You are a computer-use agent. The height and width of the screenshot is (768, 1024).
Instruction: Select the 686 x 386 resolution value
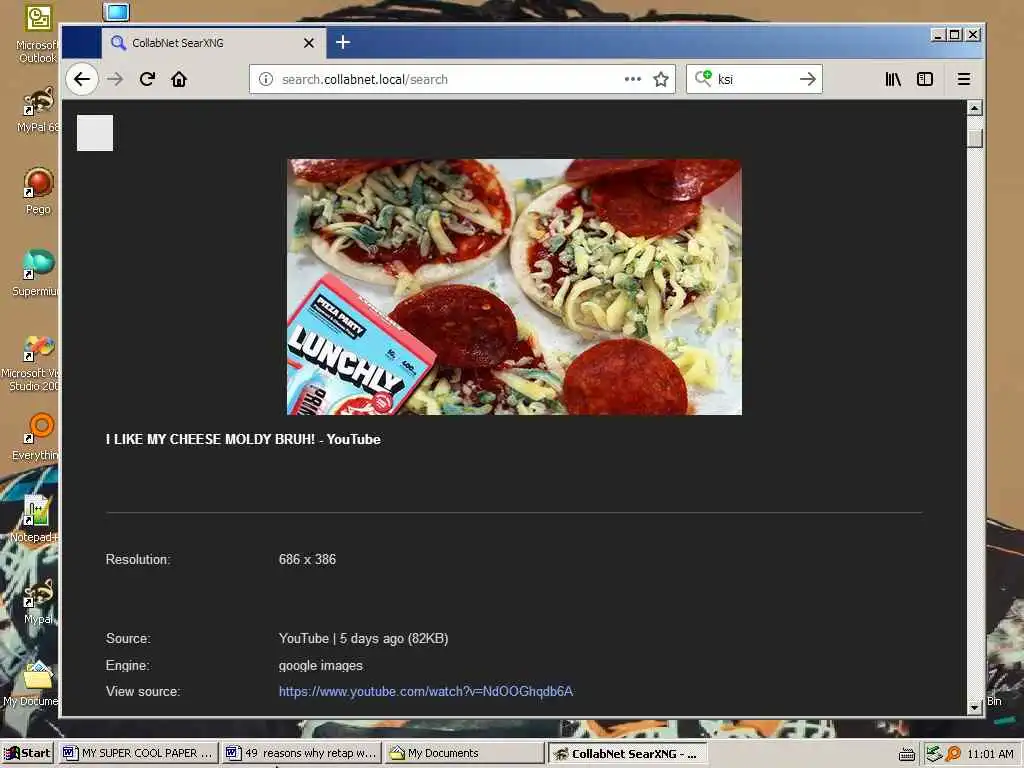click(307, 560)
